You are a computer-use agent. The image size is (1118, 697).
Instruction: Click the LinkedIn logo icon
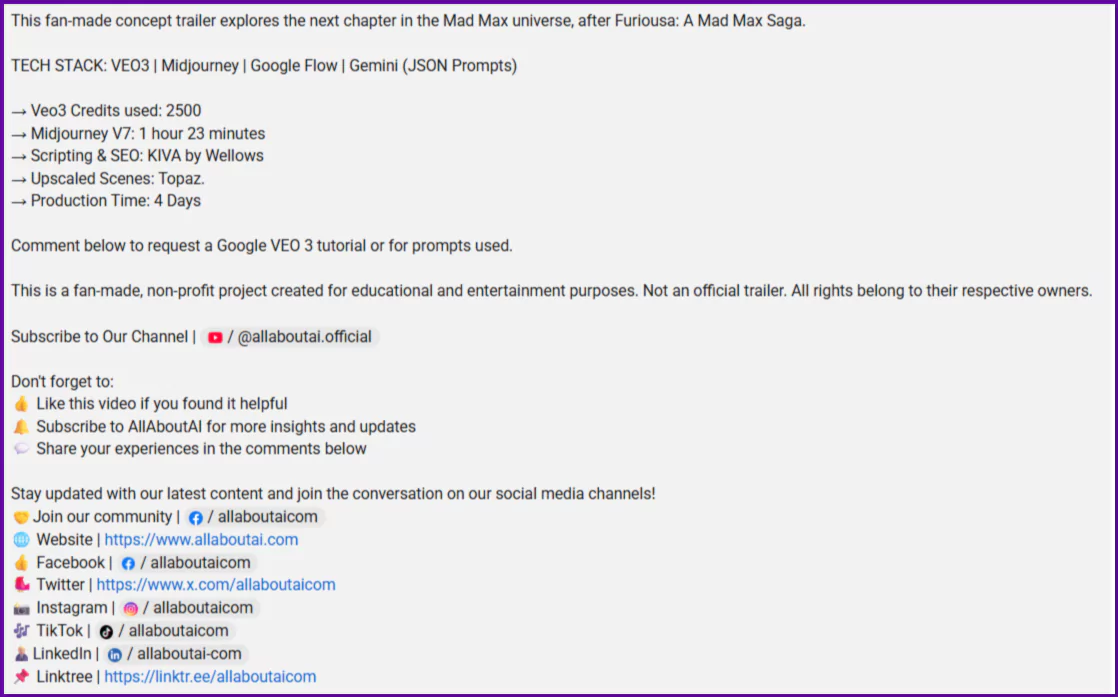[115, 654]
